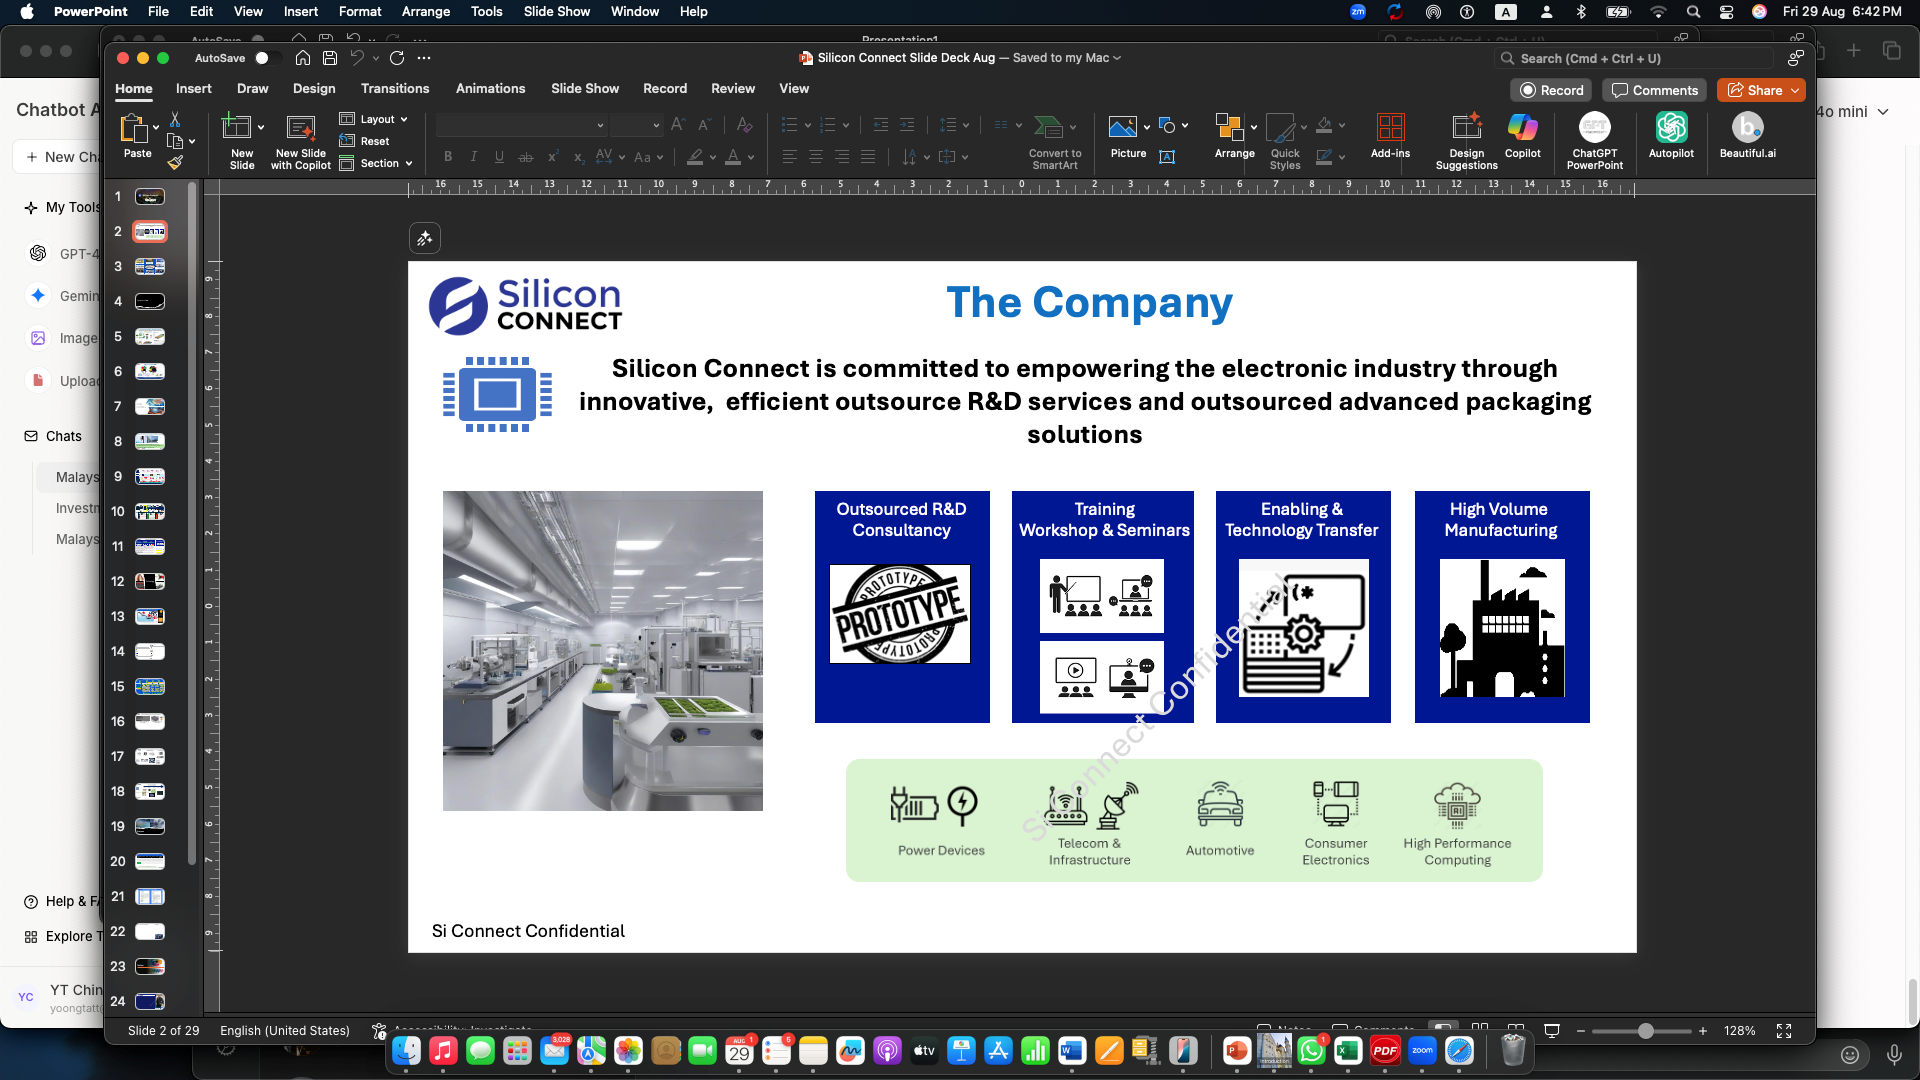This screenshot has height=1080, width=1920.
Task: Click the zoom slider handle
Action: click(x=1645, y=1031)
